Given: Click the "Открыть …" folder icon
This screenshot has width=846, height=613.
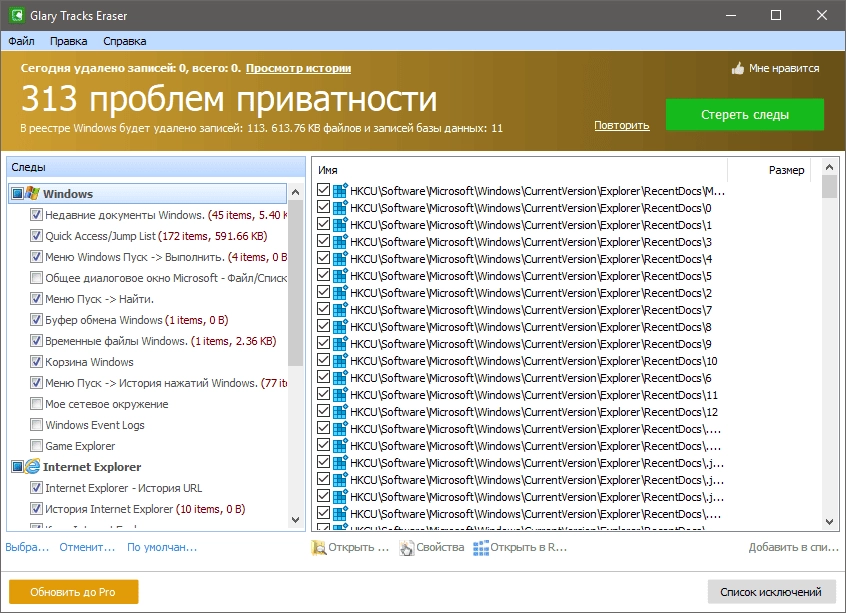Looking at the screenshot, I should [318, 547].
